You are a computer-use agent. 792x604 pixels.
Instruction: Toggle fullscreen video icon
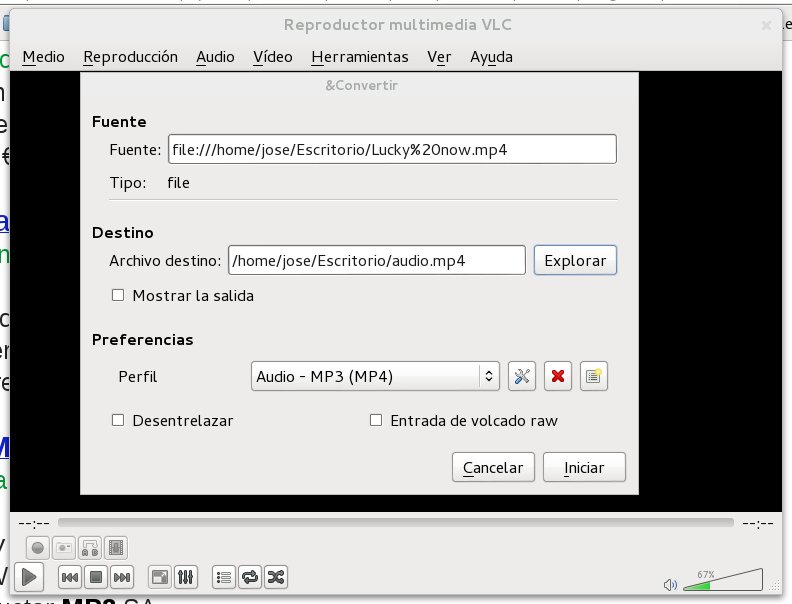point(160,577)
